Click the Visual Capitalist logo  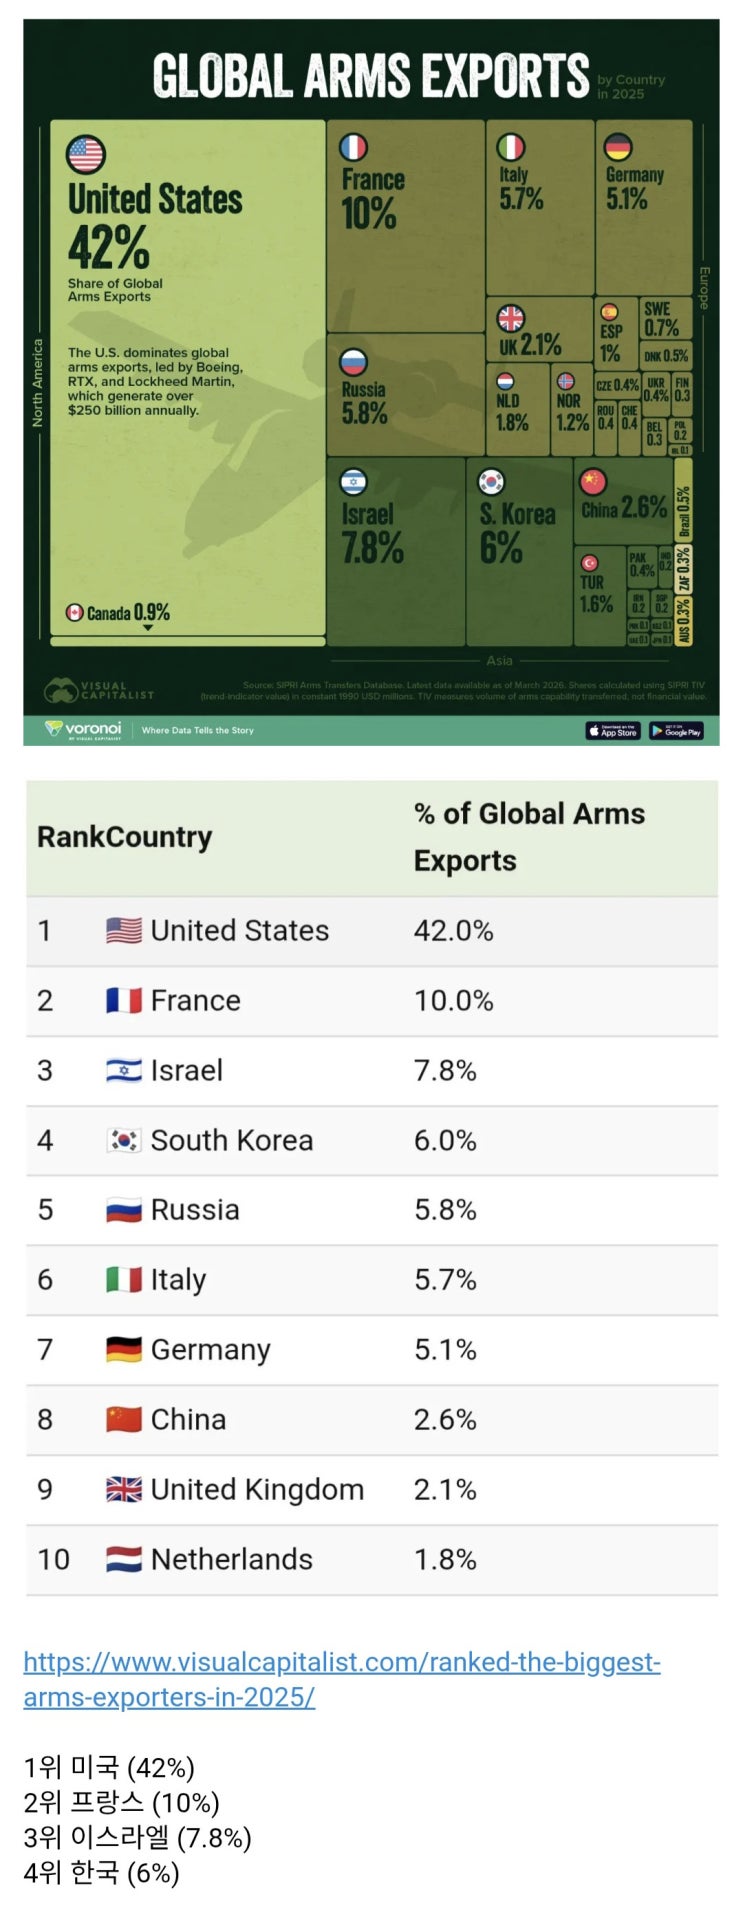coord(99,690)
